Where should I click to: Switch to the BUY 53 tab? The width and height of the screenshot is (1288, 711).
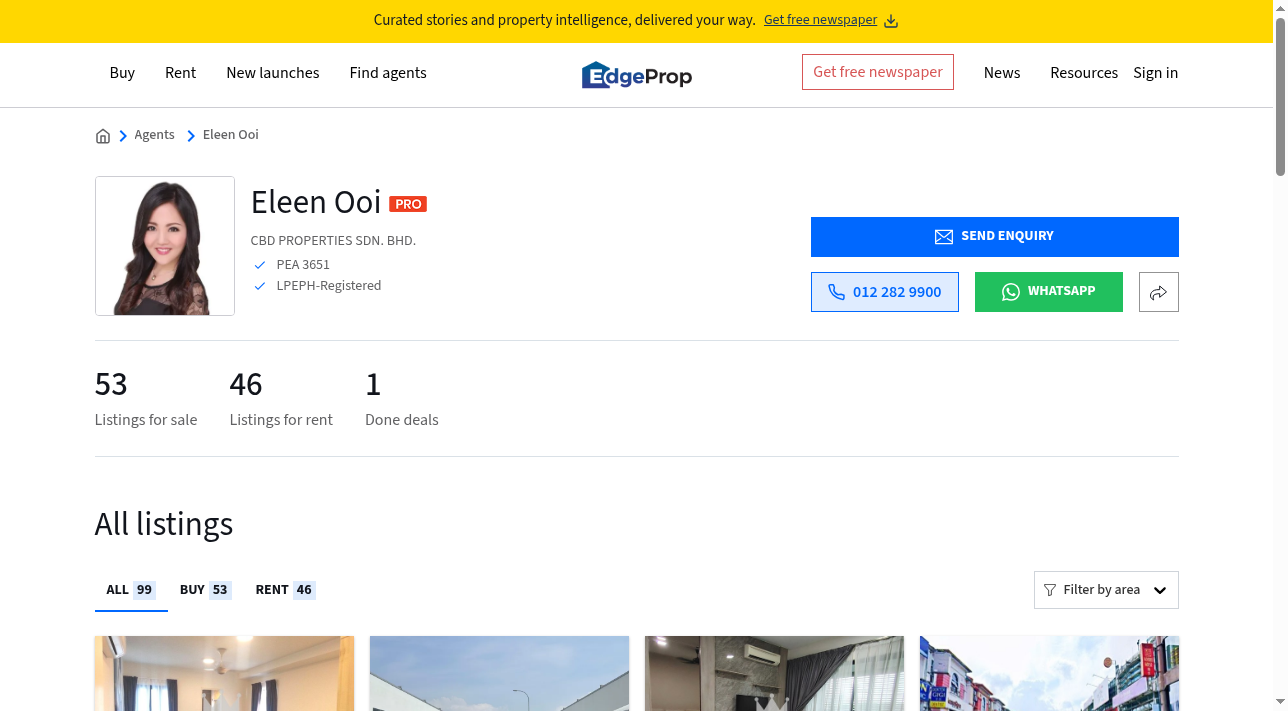[205, 590]
